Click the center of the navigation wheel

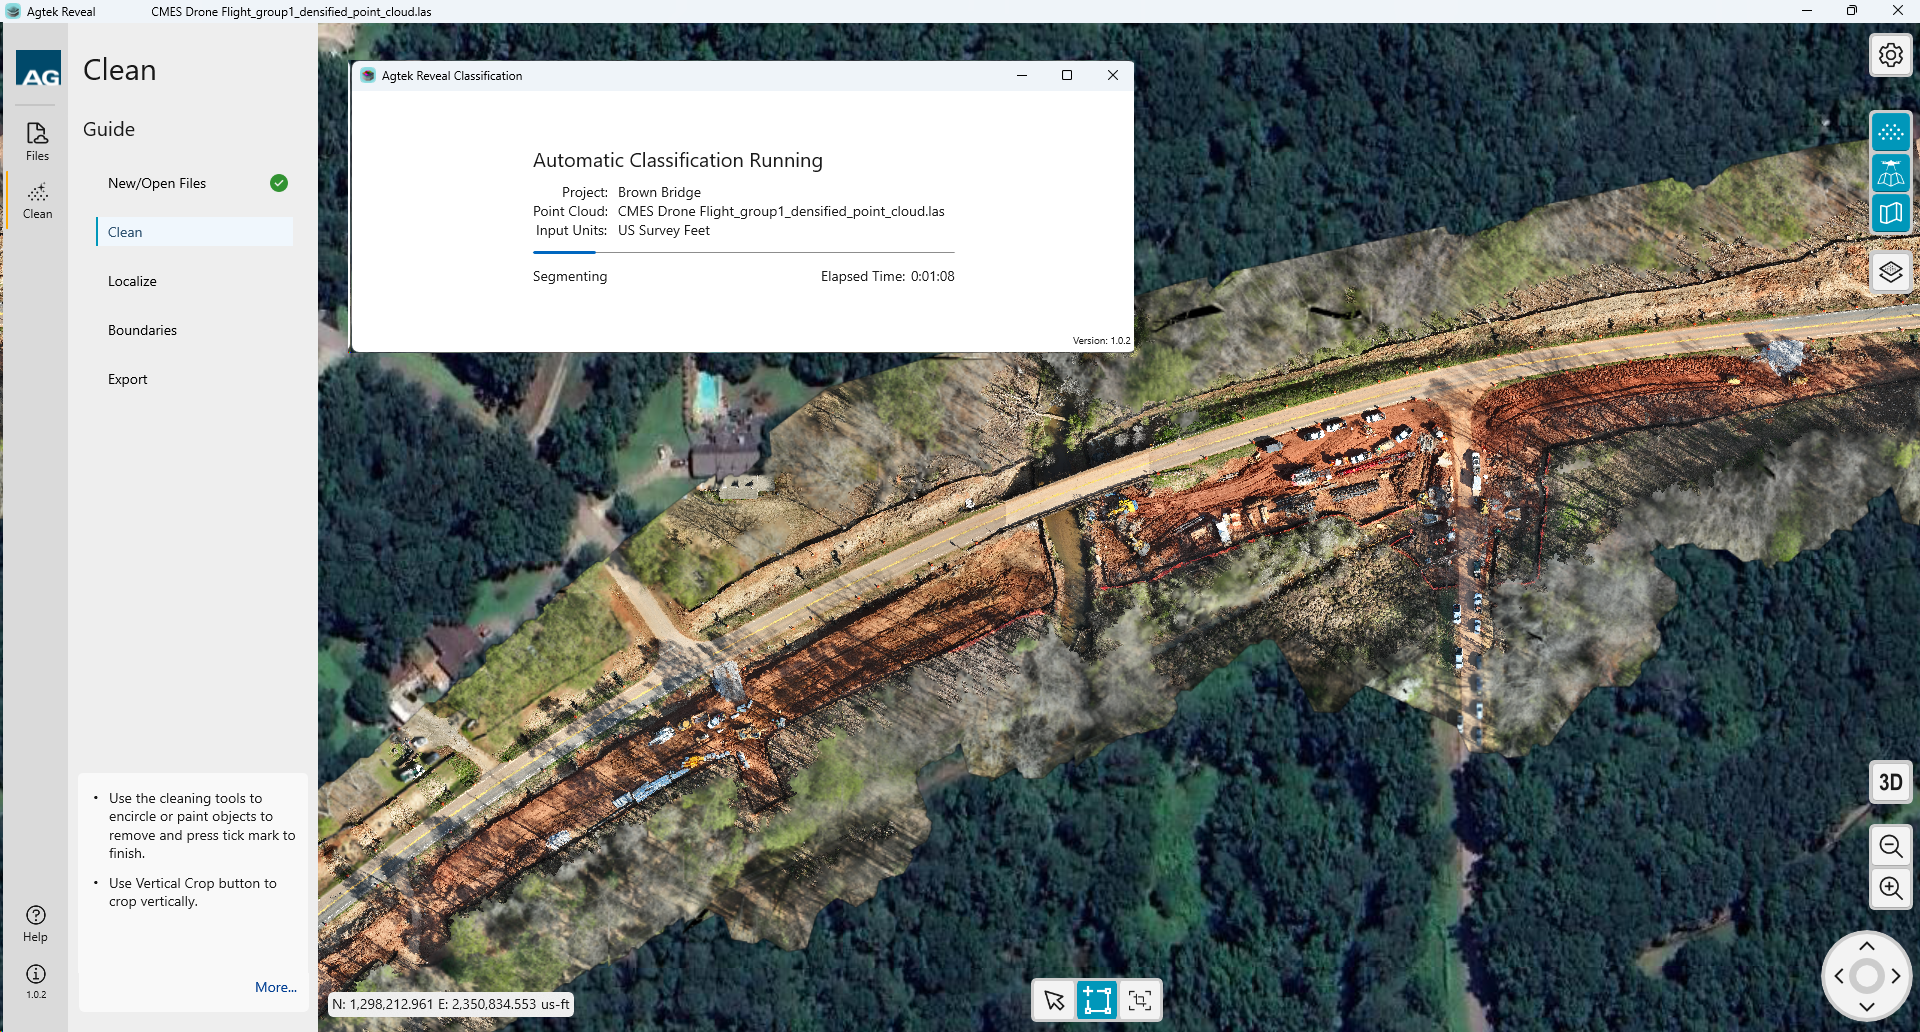(1866, 976)
